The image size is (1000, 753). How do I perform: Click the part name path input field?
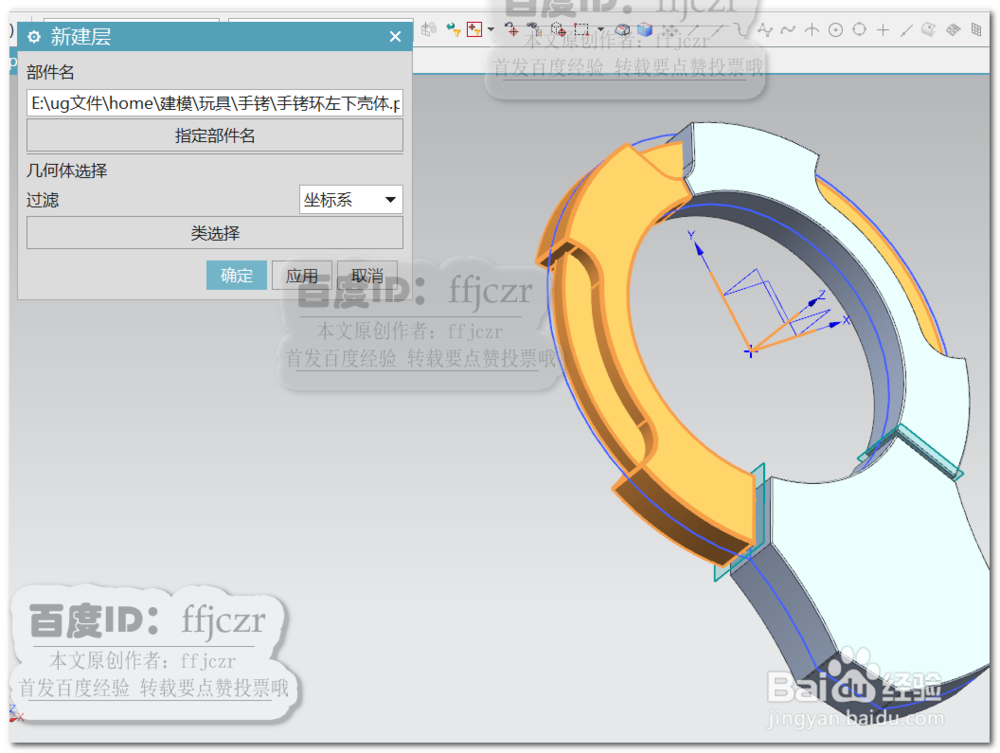(x=215, y=103)
